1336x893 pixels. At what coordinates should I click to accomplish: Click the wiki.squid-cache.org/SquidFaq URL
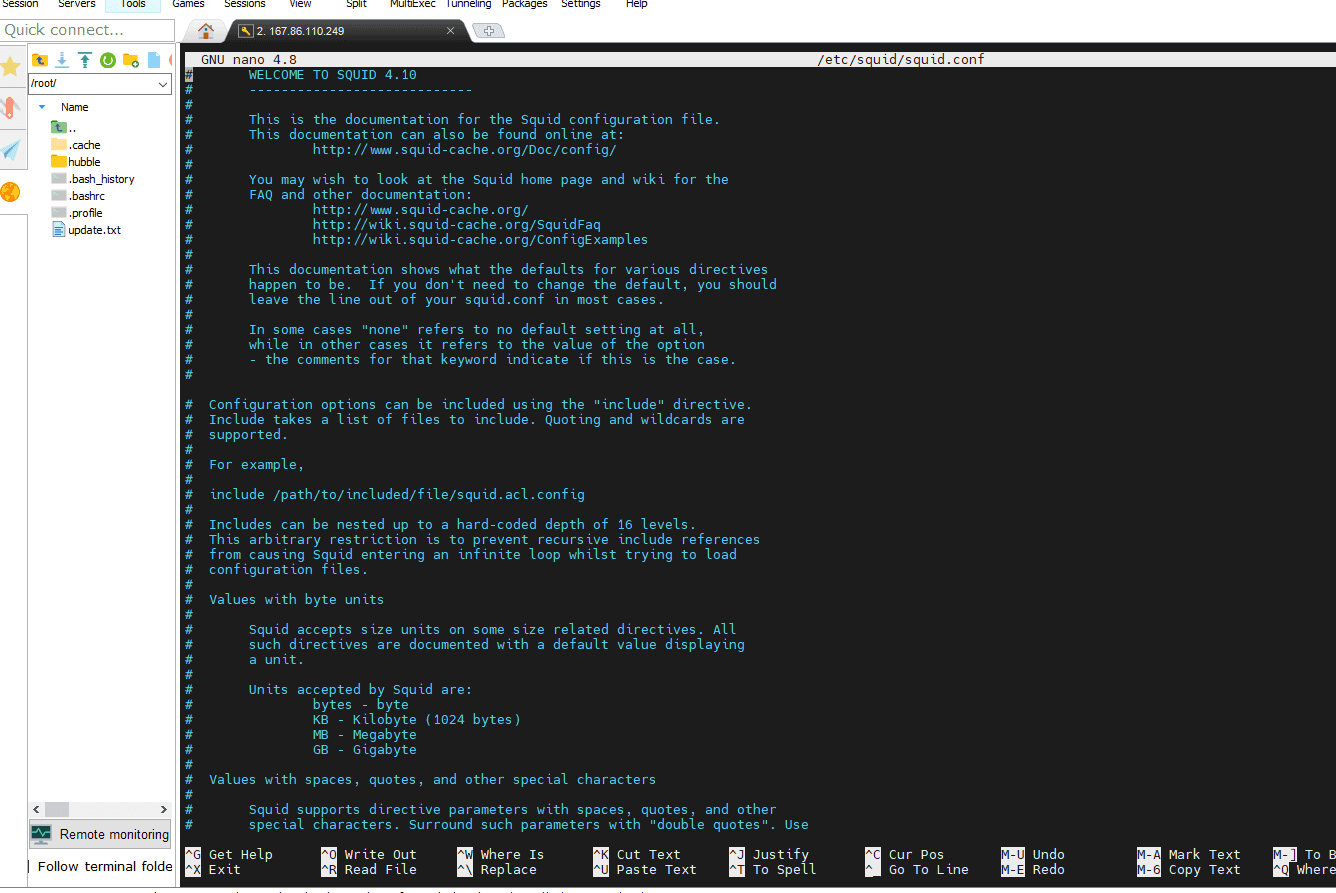pos(456,225)
